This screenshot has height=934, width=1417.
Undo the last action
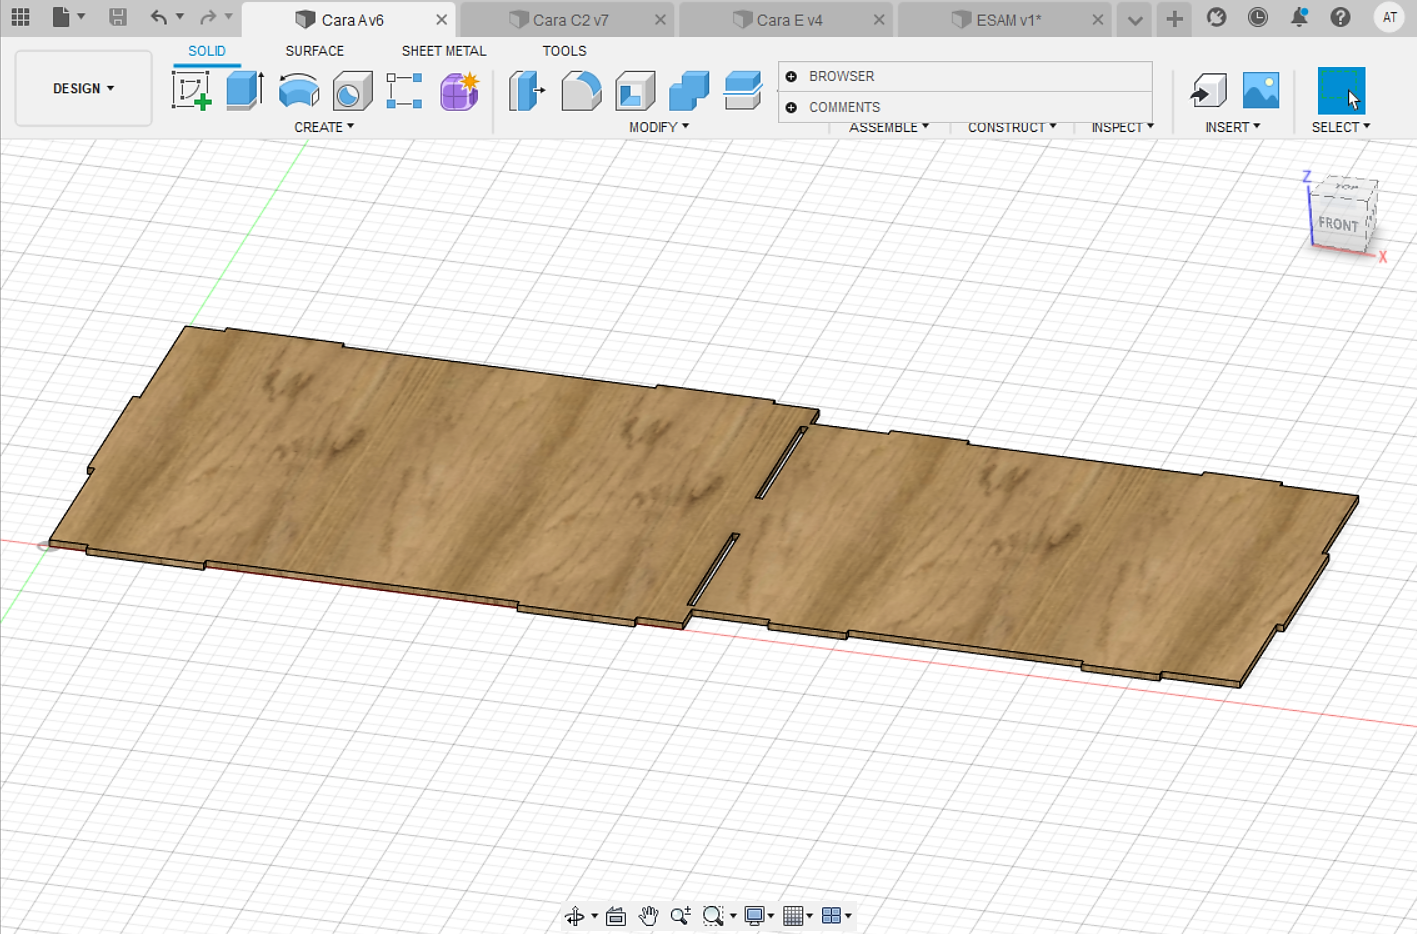[159, 17]
